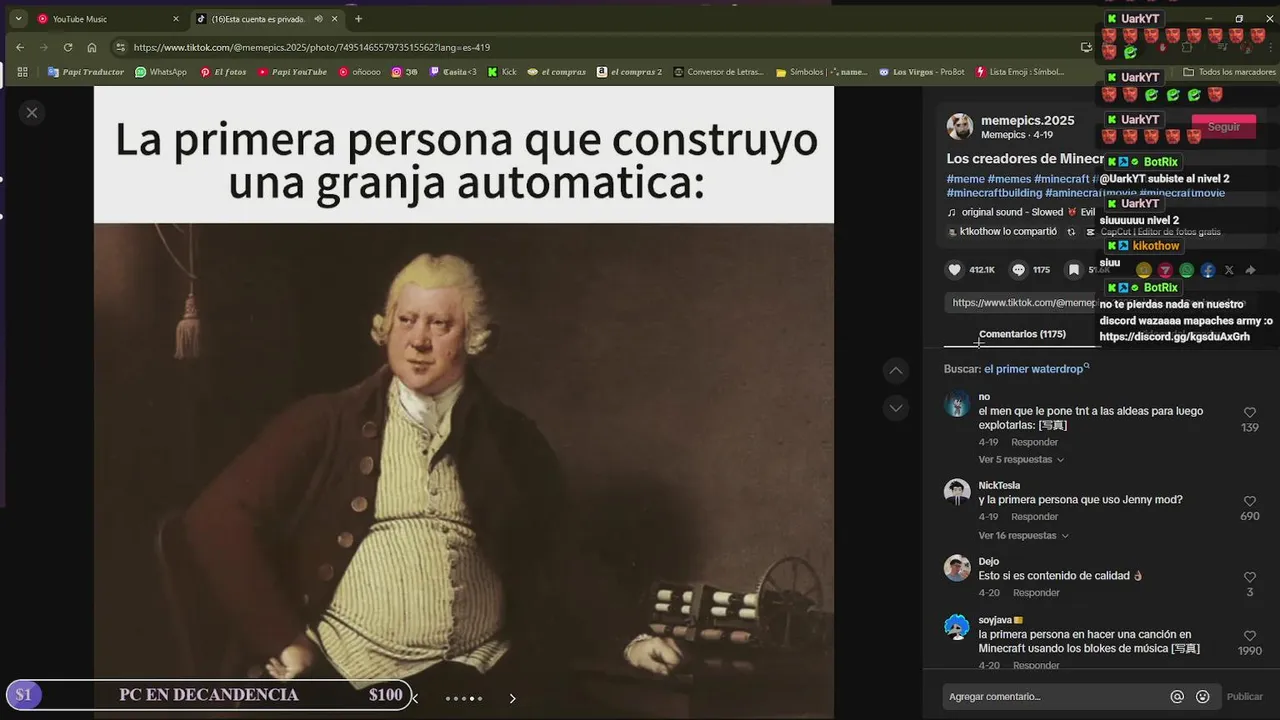Like the post with the 412.1K heart icon
1280x720 pixels.
tap(954, 270)
